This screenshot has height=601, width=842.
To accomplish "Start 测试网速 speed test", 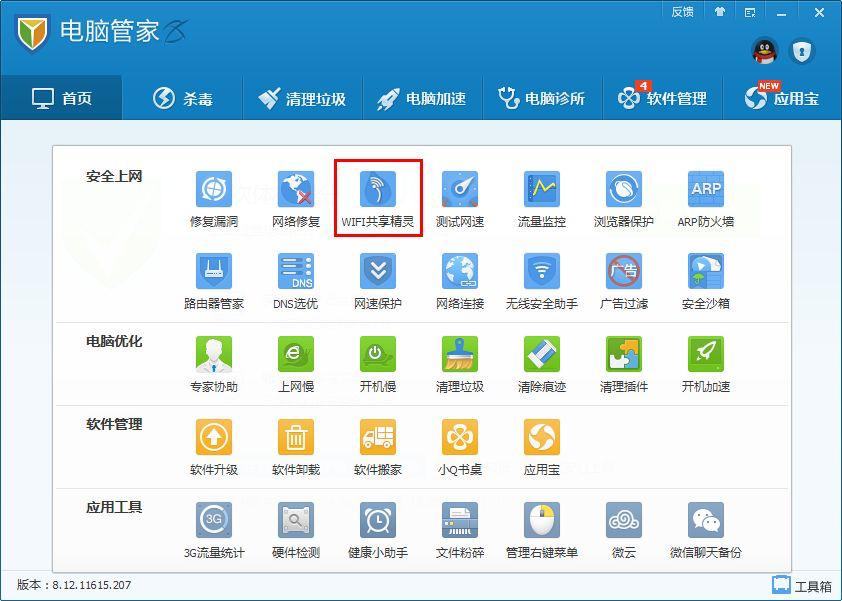I will pos(460,198).
